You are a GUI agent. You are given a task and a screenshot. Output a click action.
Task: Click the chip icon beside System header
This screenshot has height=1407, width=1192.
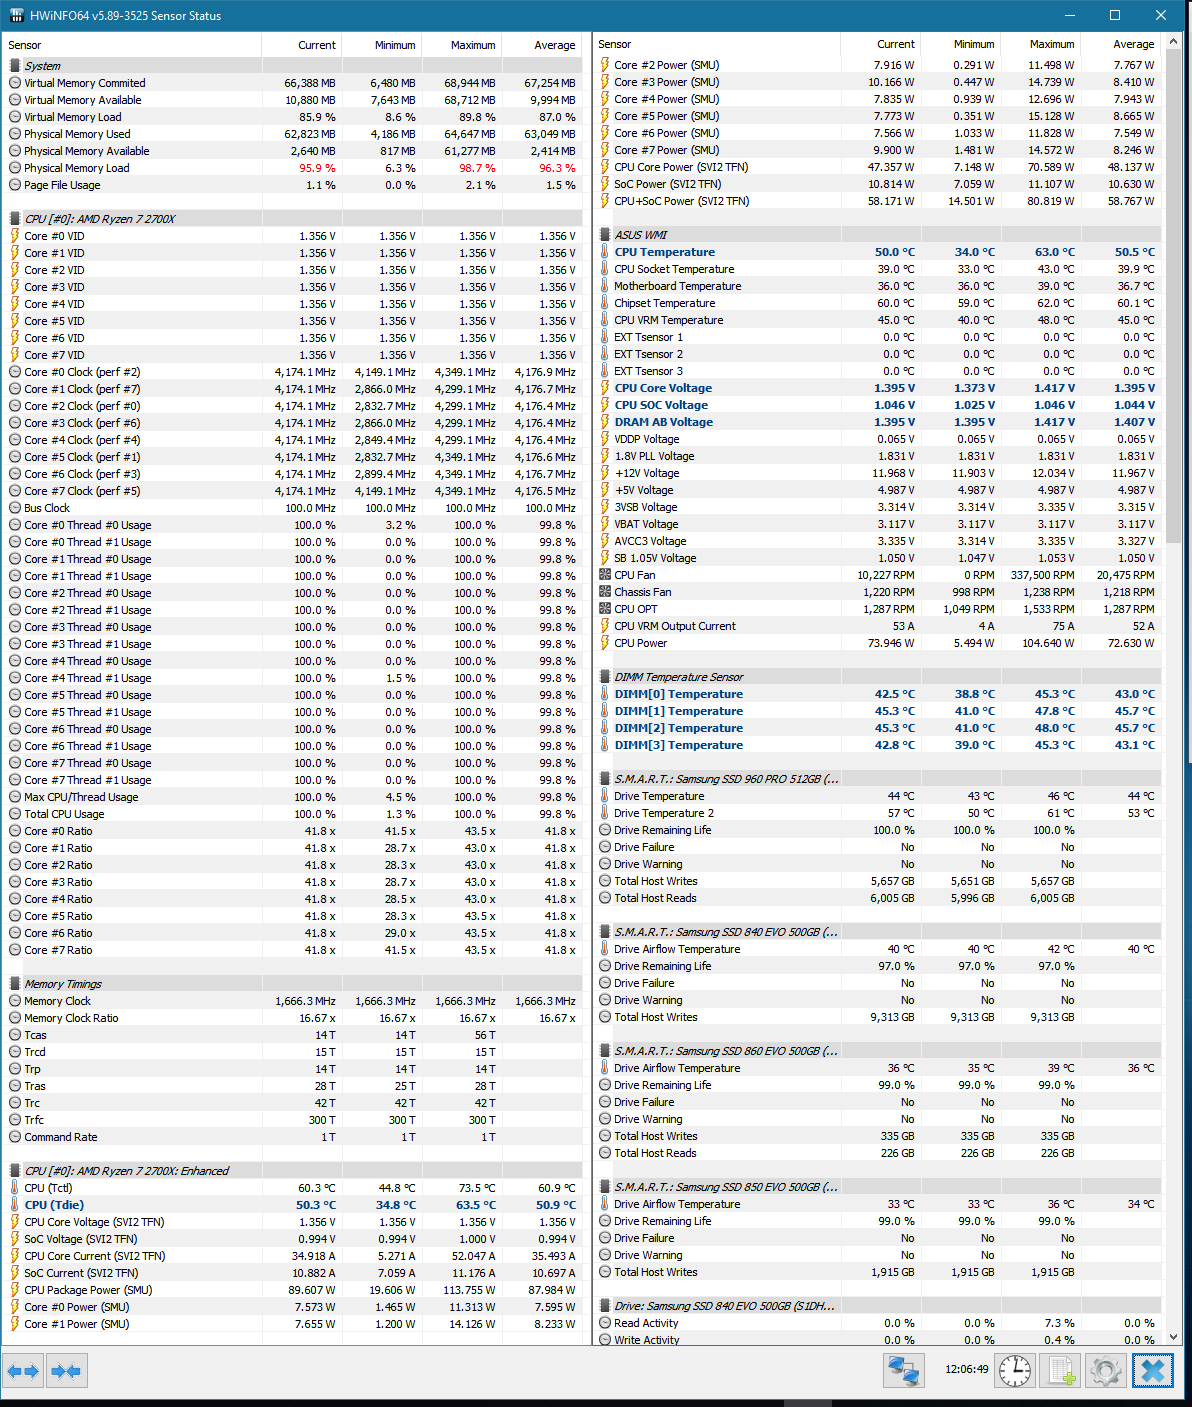pyautogui.click(x=15, y=66)
